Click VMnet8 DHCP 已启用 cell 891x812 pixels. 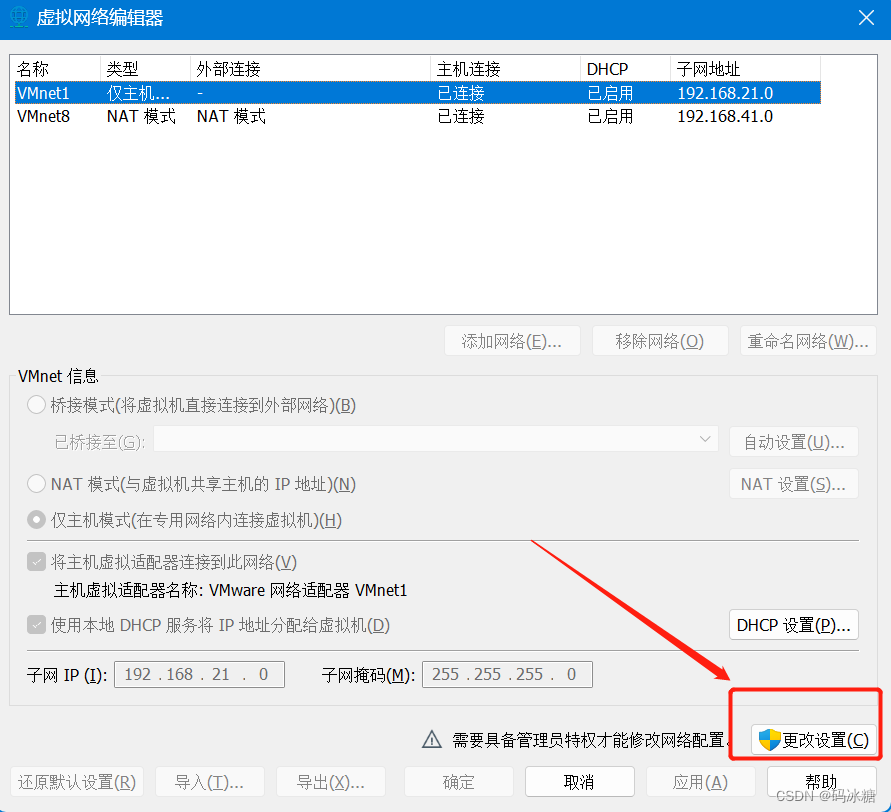point(610,116)
